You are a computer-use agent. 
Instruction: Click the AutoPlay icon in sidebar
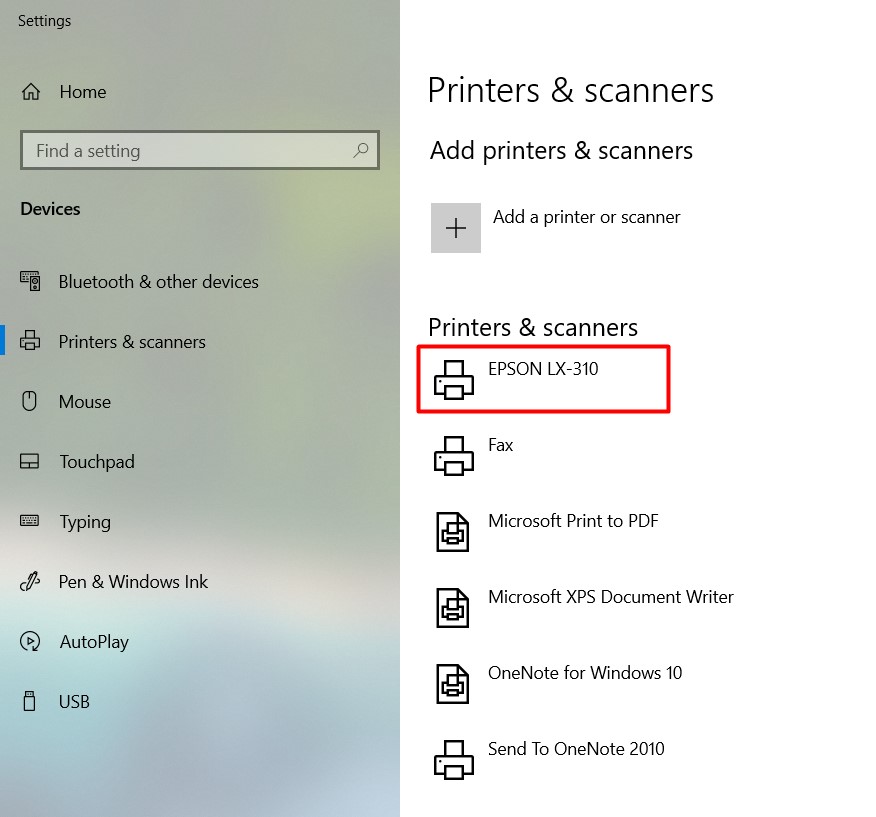(x=30, y=641)
